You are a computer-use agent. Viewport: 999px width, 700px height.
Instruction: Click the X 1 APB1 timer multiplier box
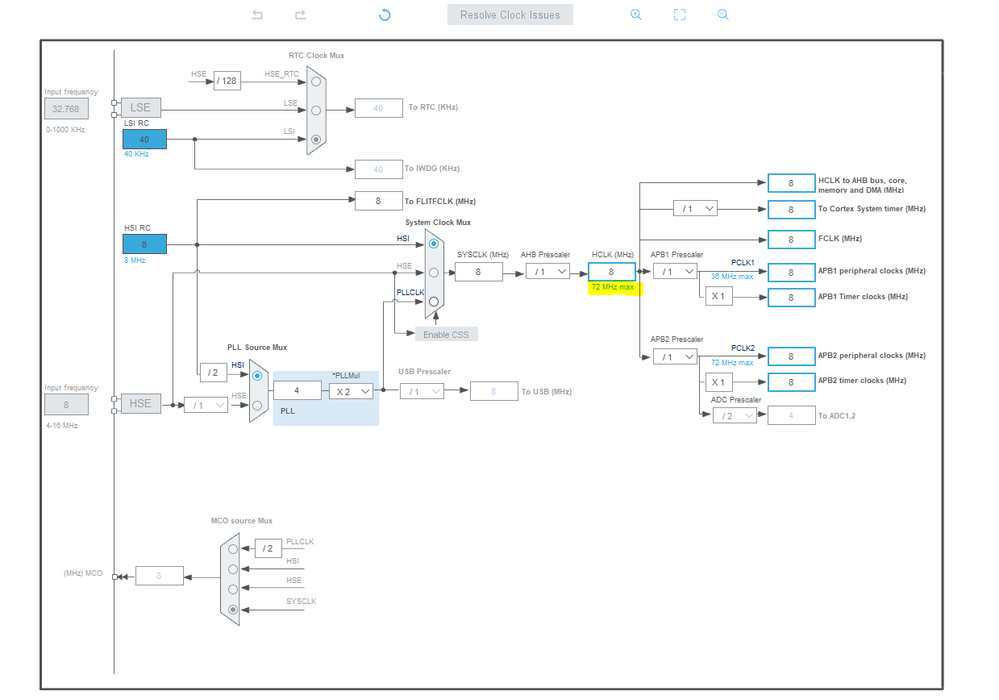click(719, 296)
